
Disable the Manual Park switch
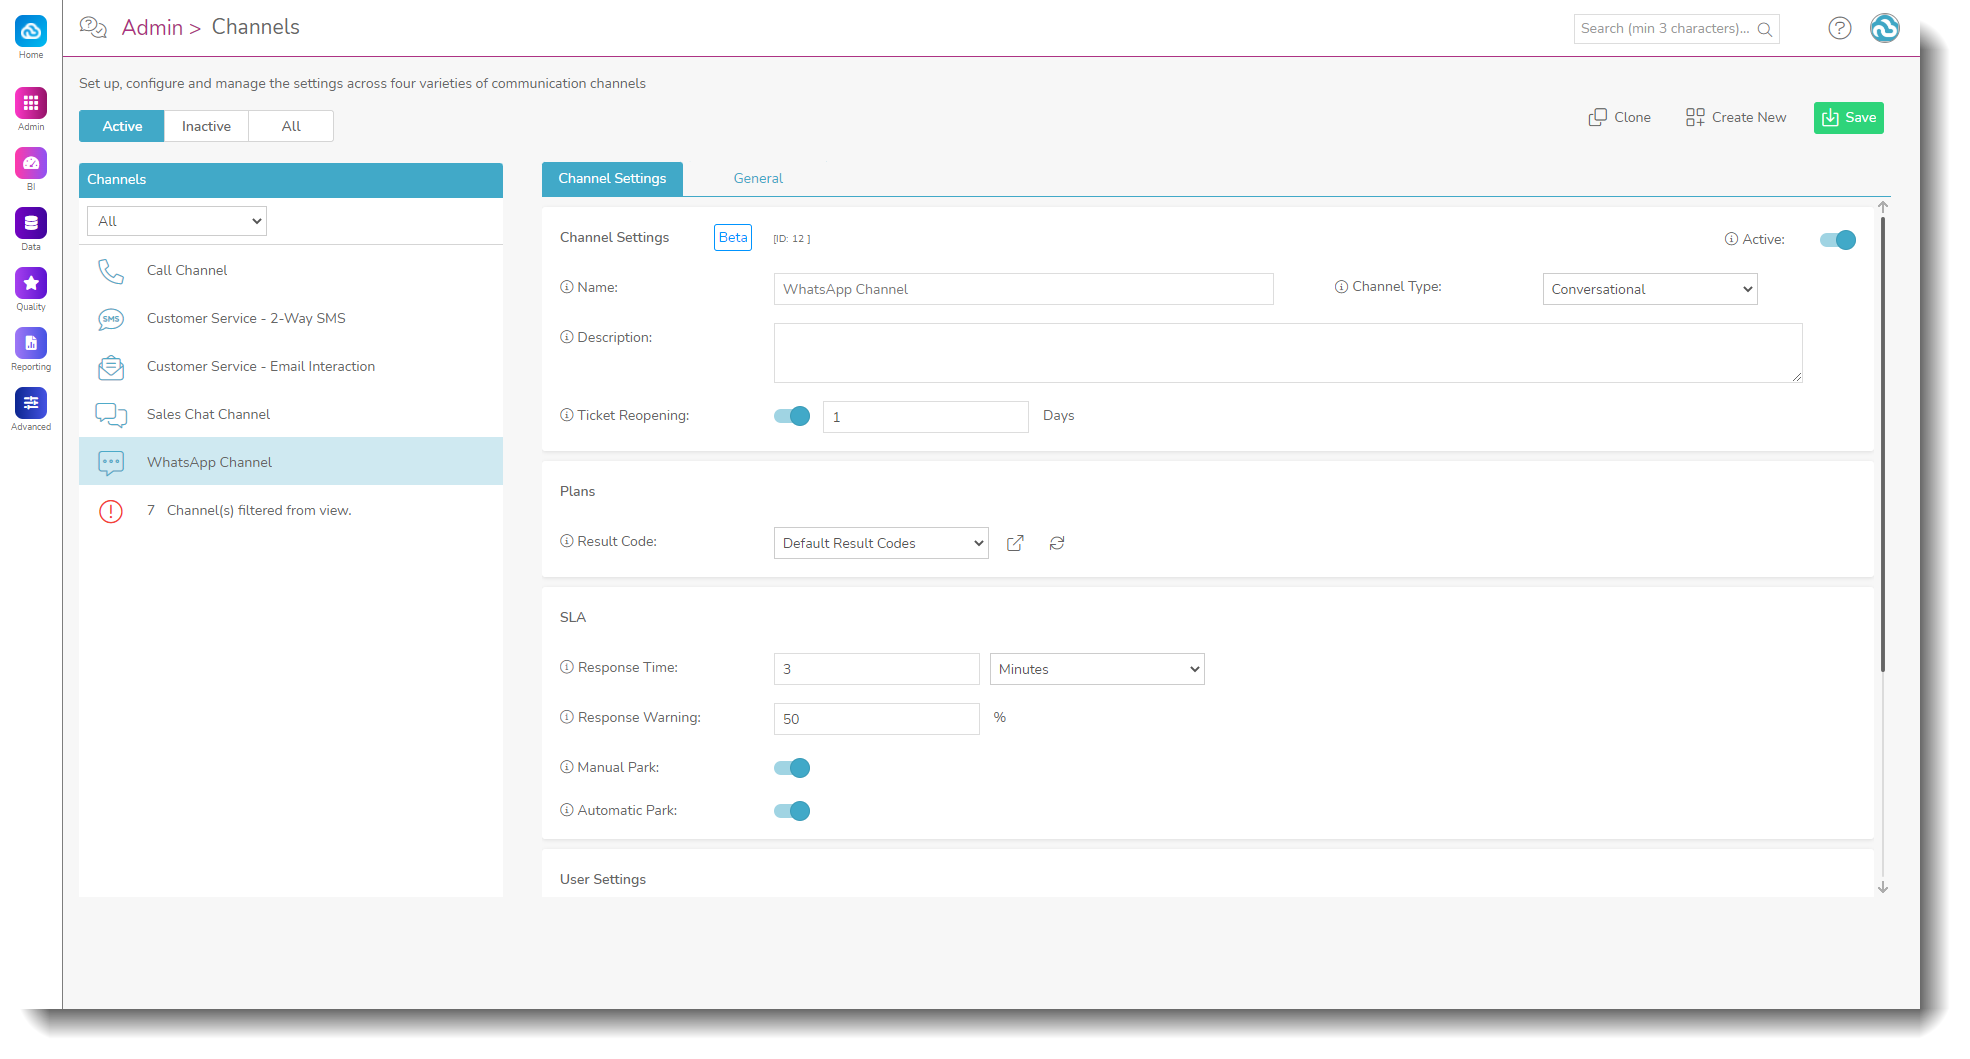coord(792,768)
